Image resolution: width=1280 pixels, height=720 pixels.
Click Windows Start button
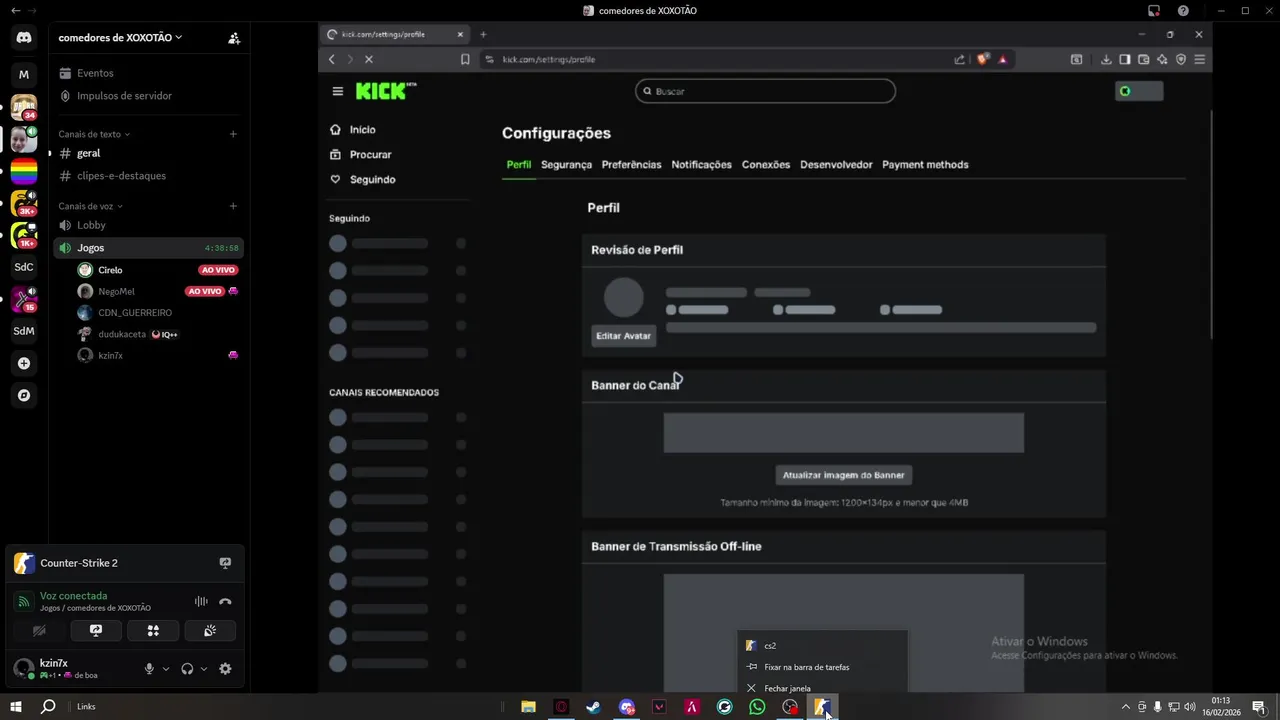pos(16,707)
